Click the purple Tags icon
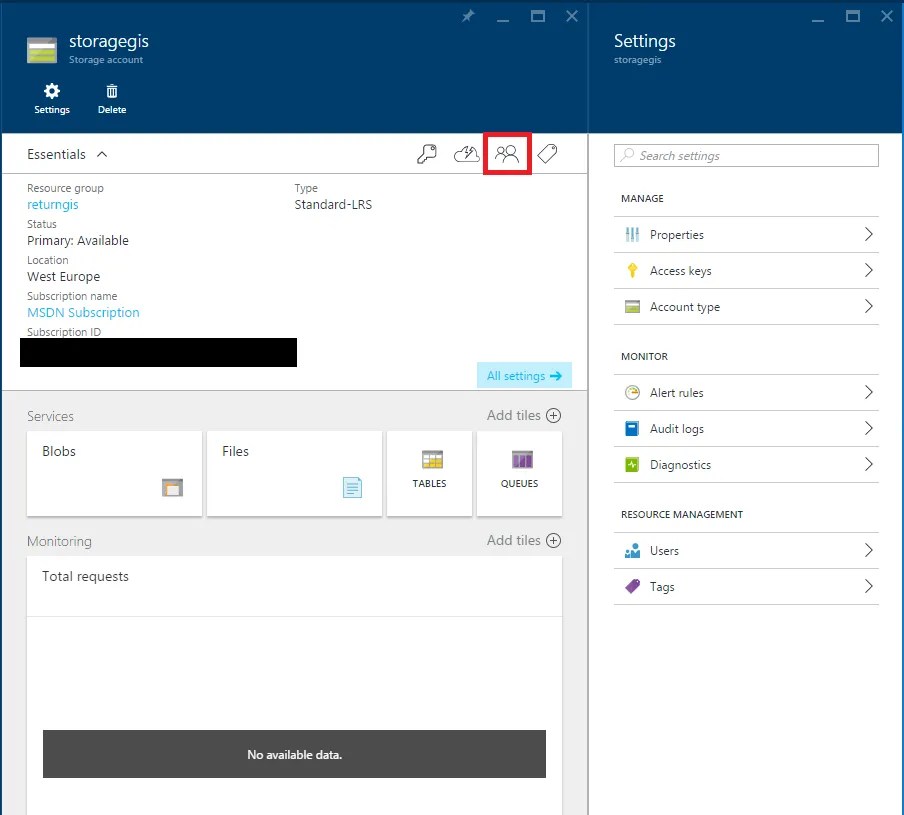The height and width of the screenshot is (815, 904). [632, 586]
